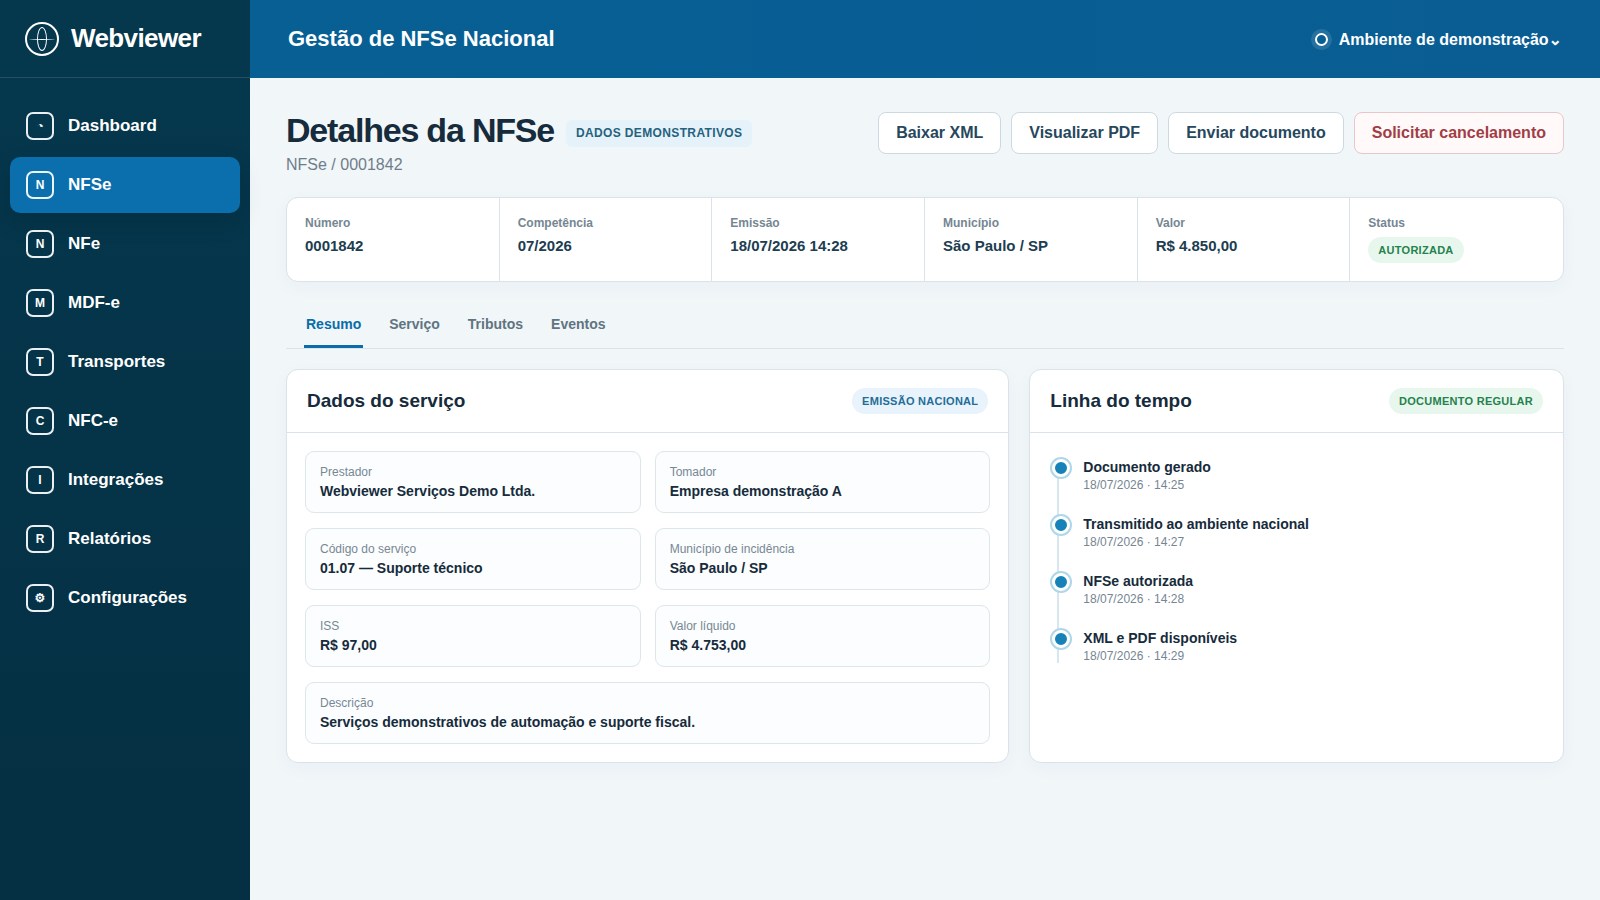Click the DOCUMENTO REGULAR badge
1600x900 pixels.
coord(1465,401)
